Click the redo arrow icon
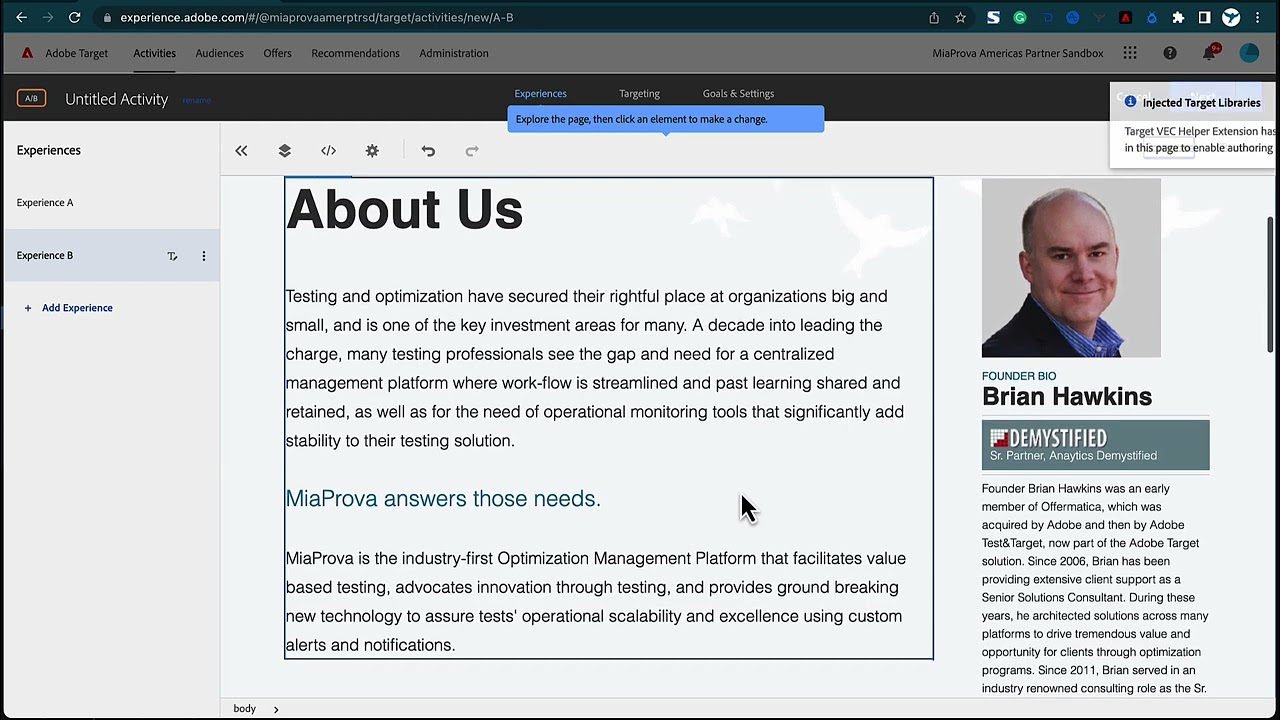1280x720 pixels. pyautogui.click(x=472, y=151)
